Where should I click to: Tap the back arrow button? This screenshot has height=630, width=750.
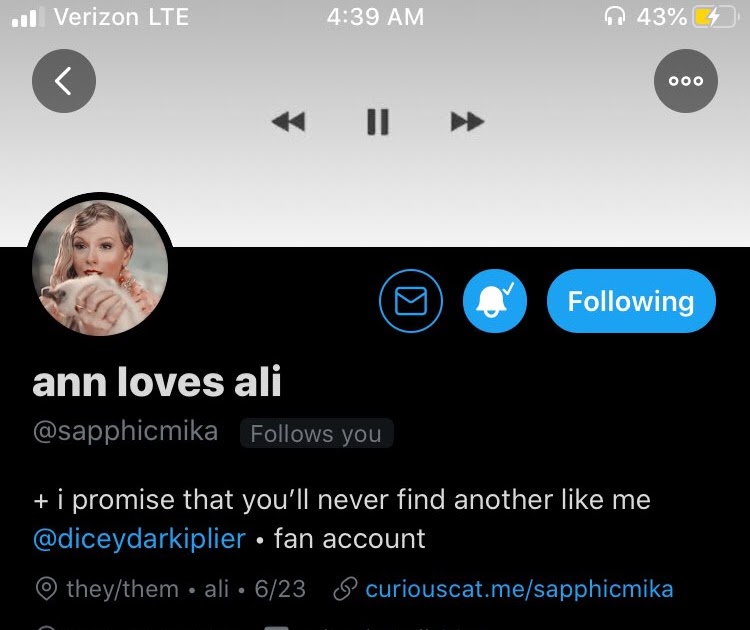coord(64,81)
